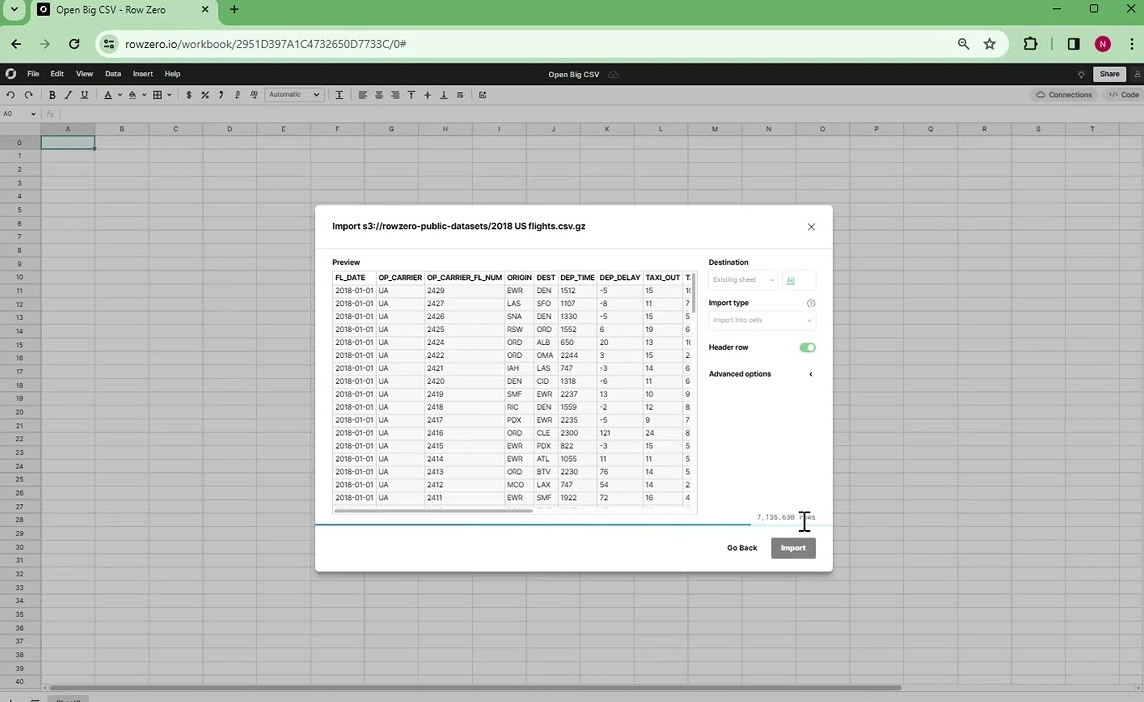
Task: Open the Import into cells dropdown
Action: tap(762, 320)
